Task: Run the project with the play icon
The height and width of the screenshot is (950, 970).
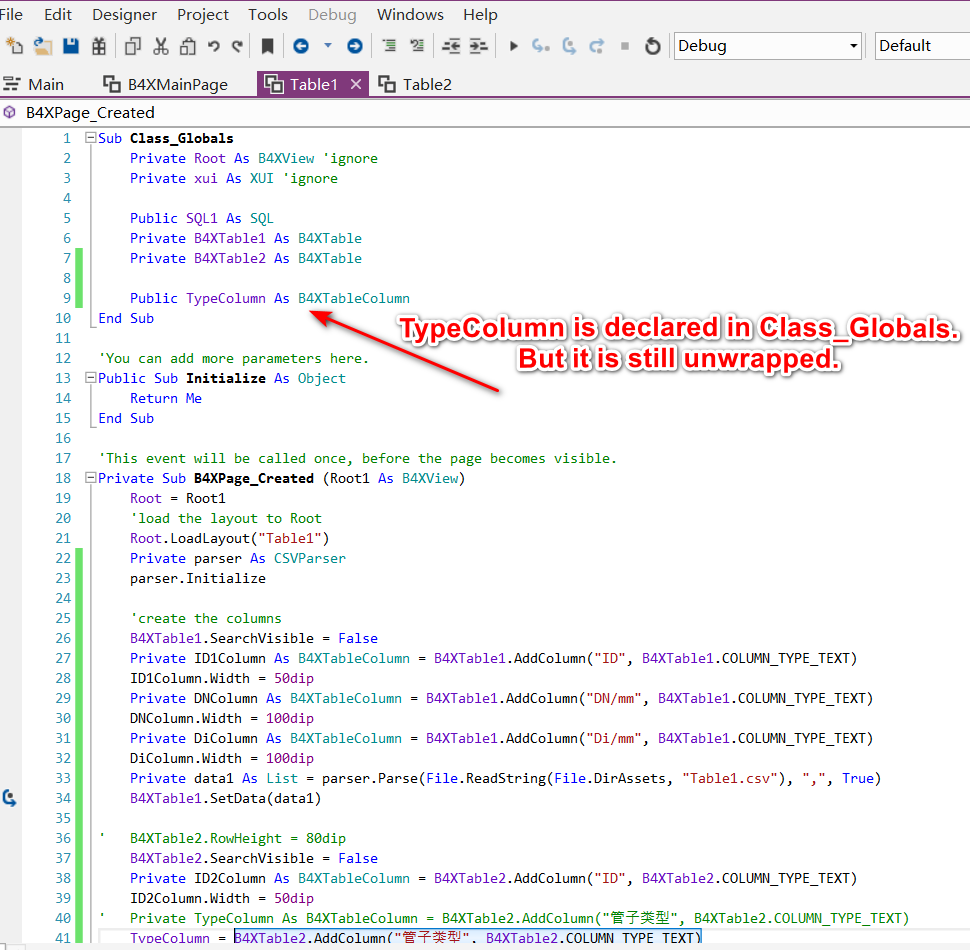Action: click(514, 46)
